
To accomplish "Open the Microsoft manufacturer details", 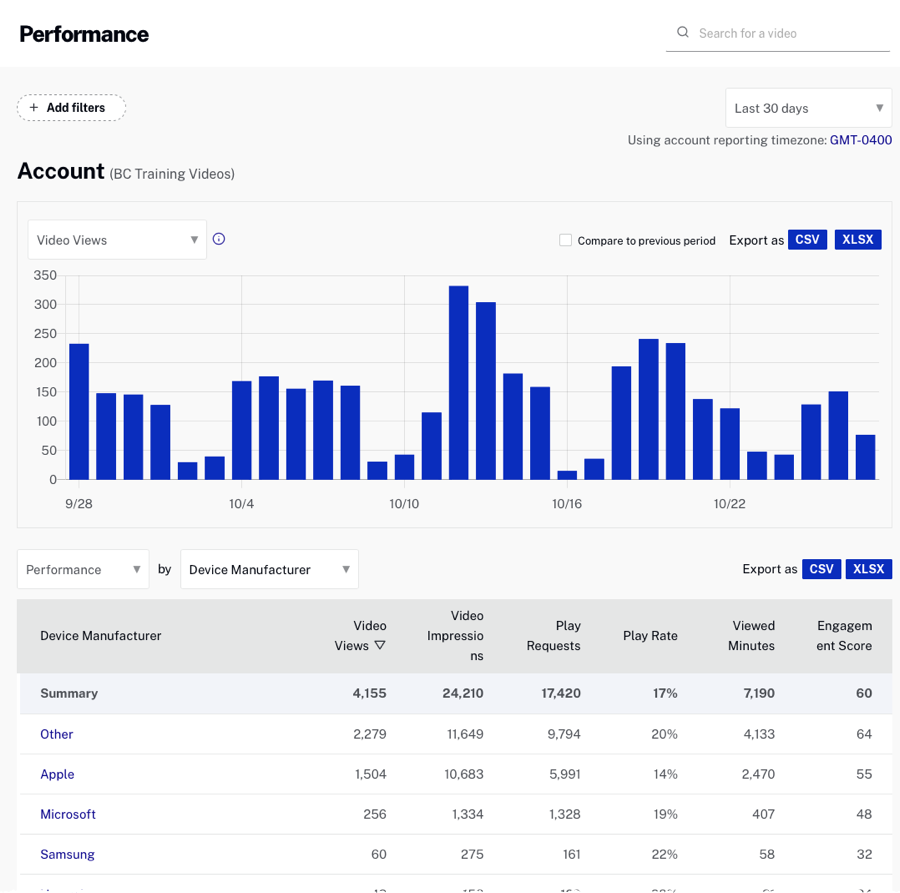I will click(x=67, y=814).
